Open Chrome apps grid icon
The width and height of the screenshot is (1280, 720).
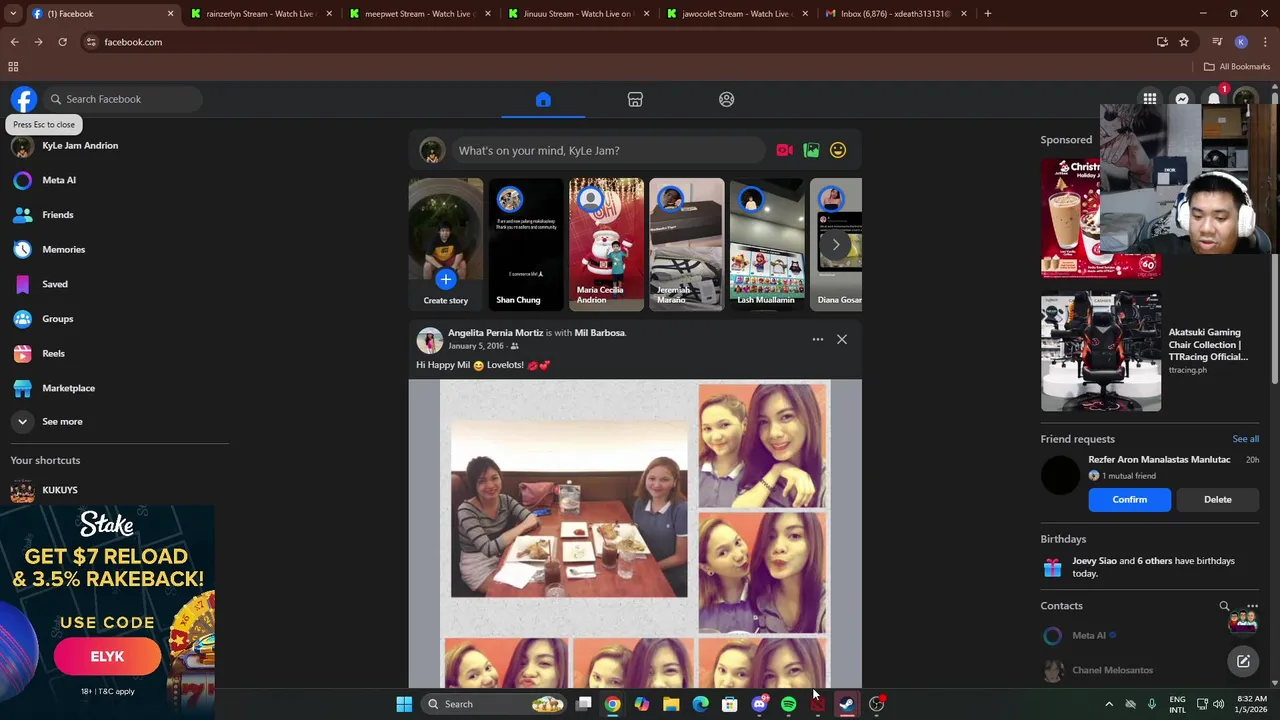(x=13, y=67)
